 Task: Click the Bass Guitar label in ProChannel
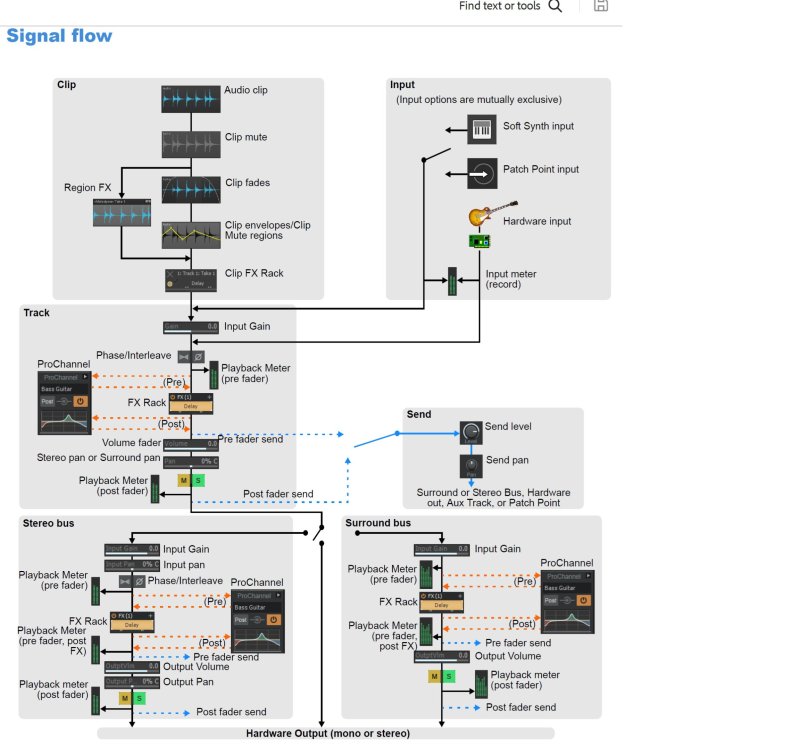[57, 389]
